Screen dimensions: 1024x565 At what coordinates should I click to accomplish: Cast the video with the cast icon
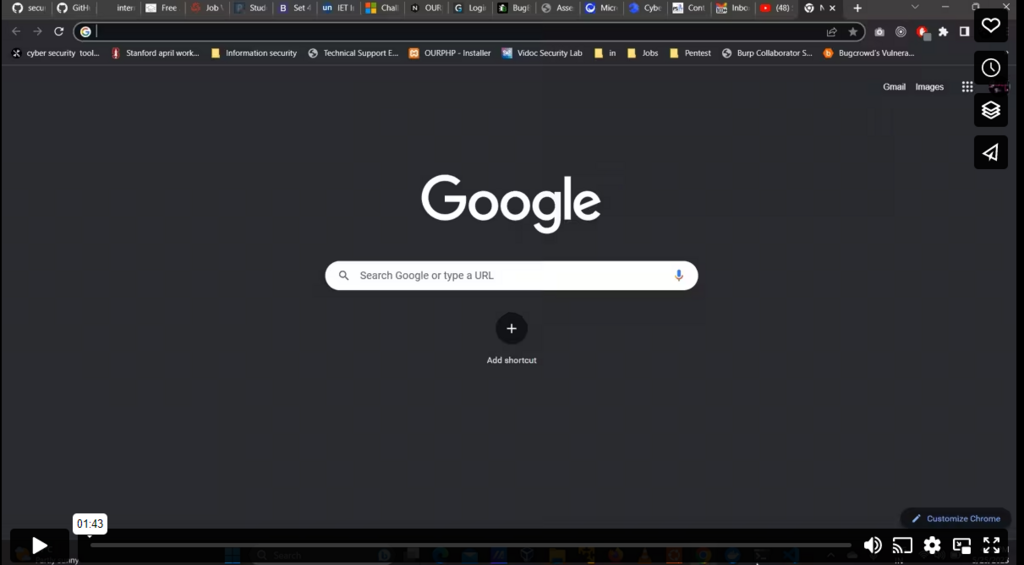click(903, 545)
